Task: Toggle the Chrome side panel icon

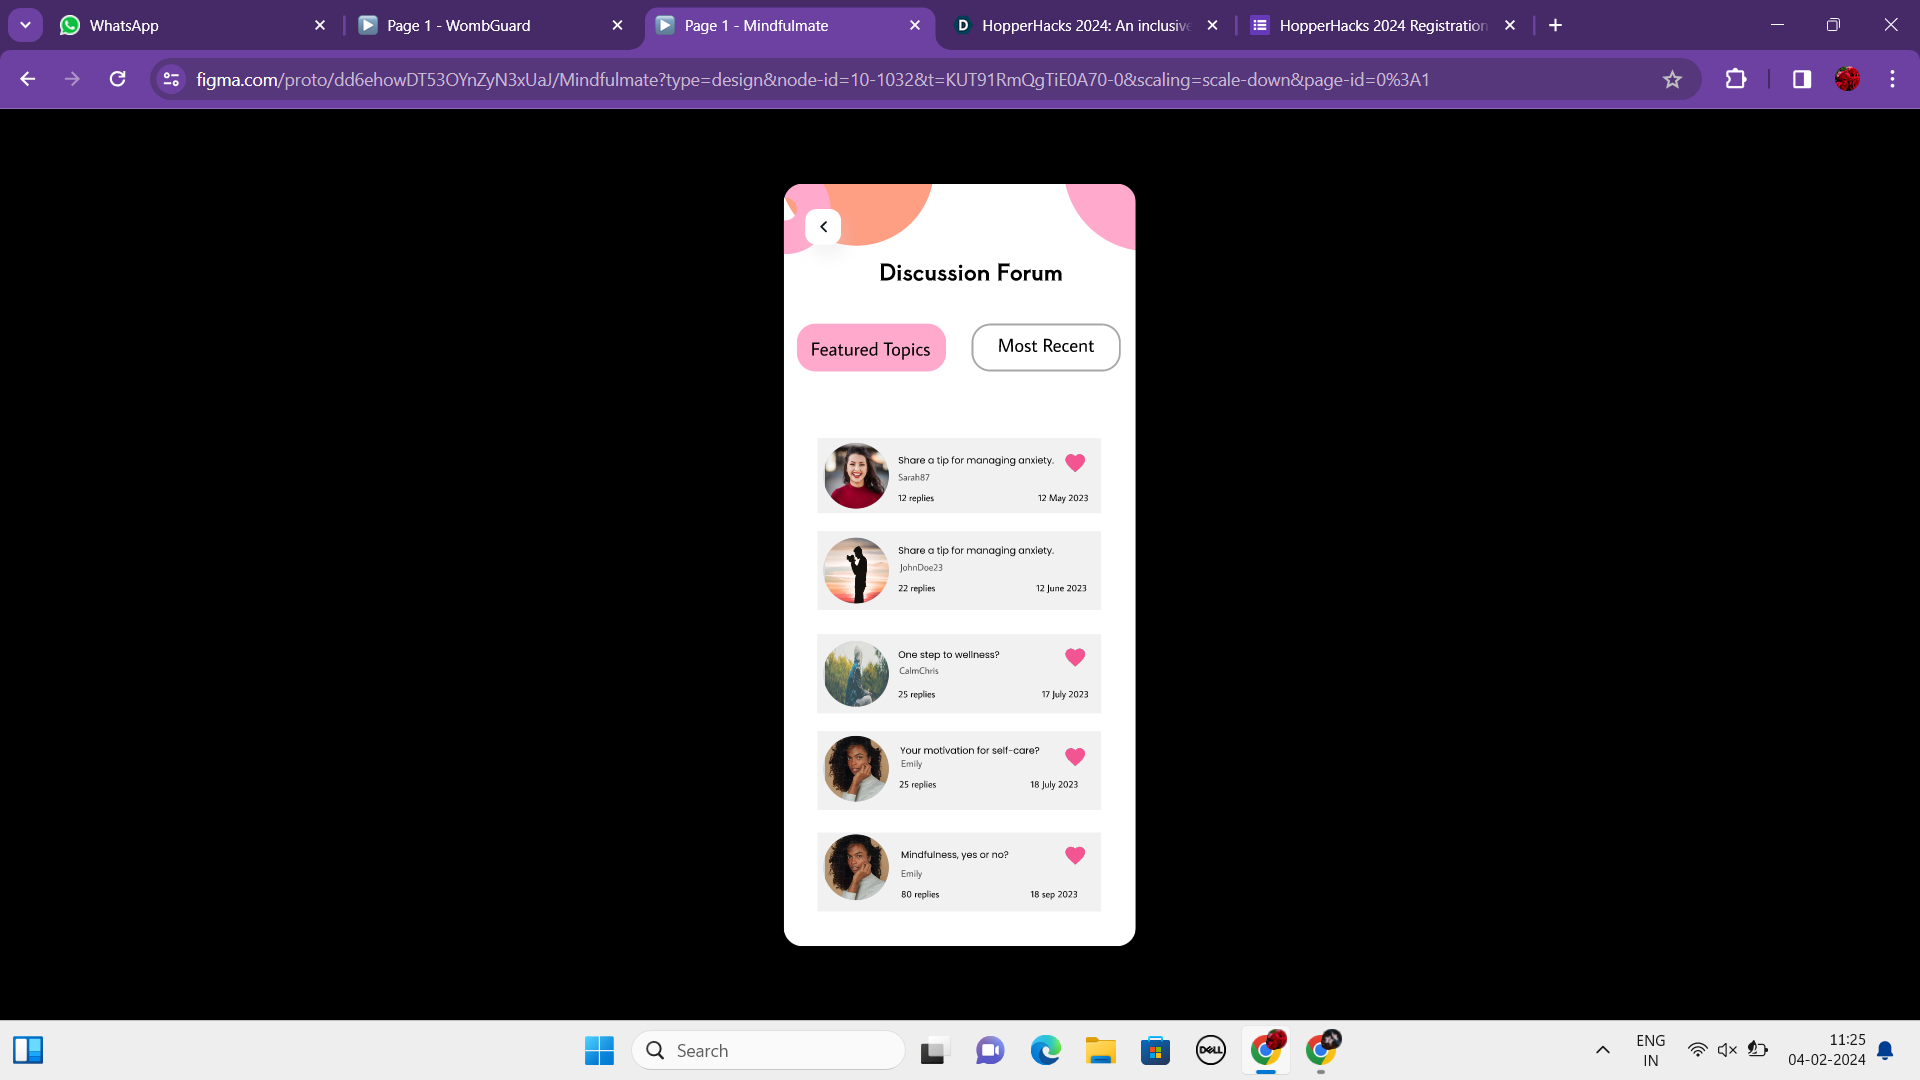Action: point(1801,79)
